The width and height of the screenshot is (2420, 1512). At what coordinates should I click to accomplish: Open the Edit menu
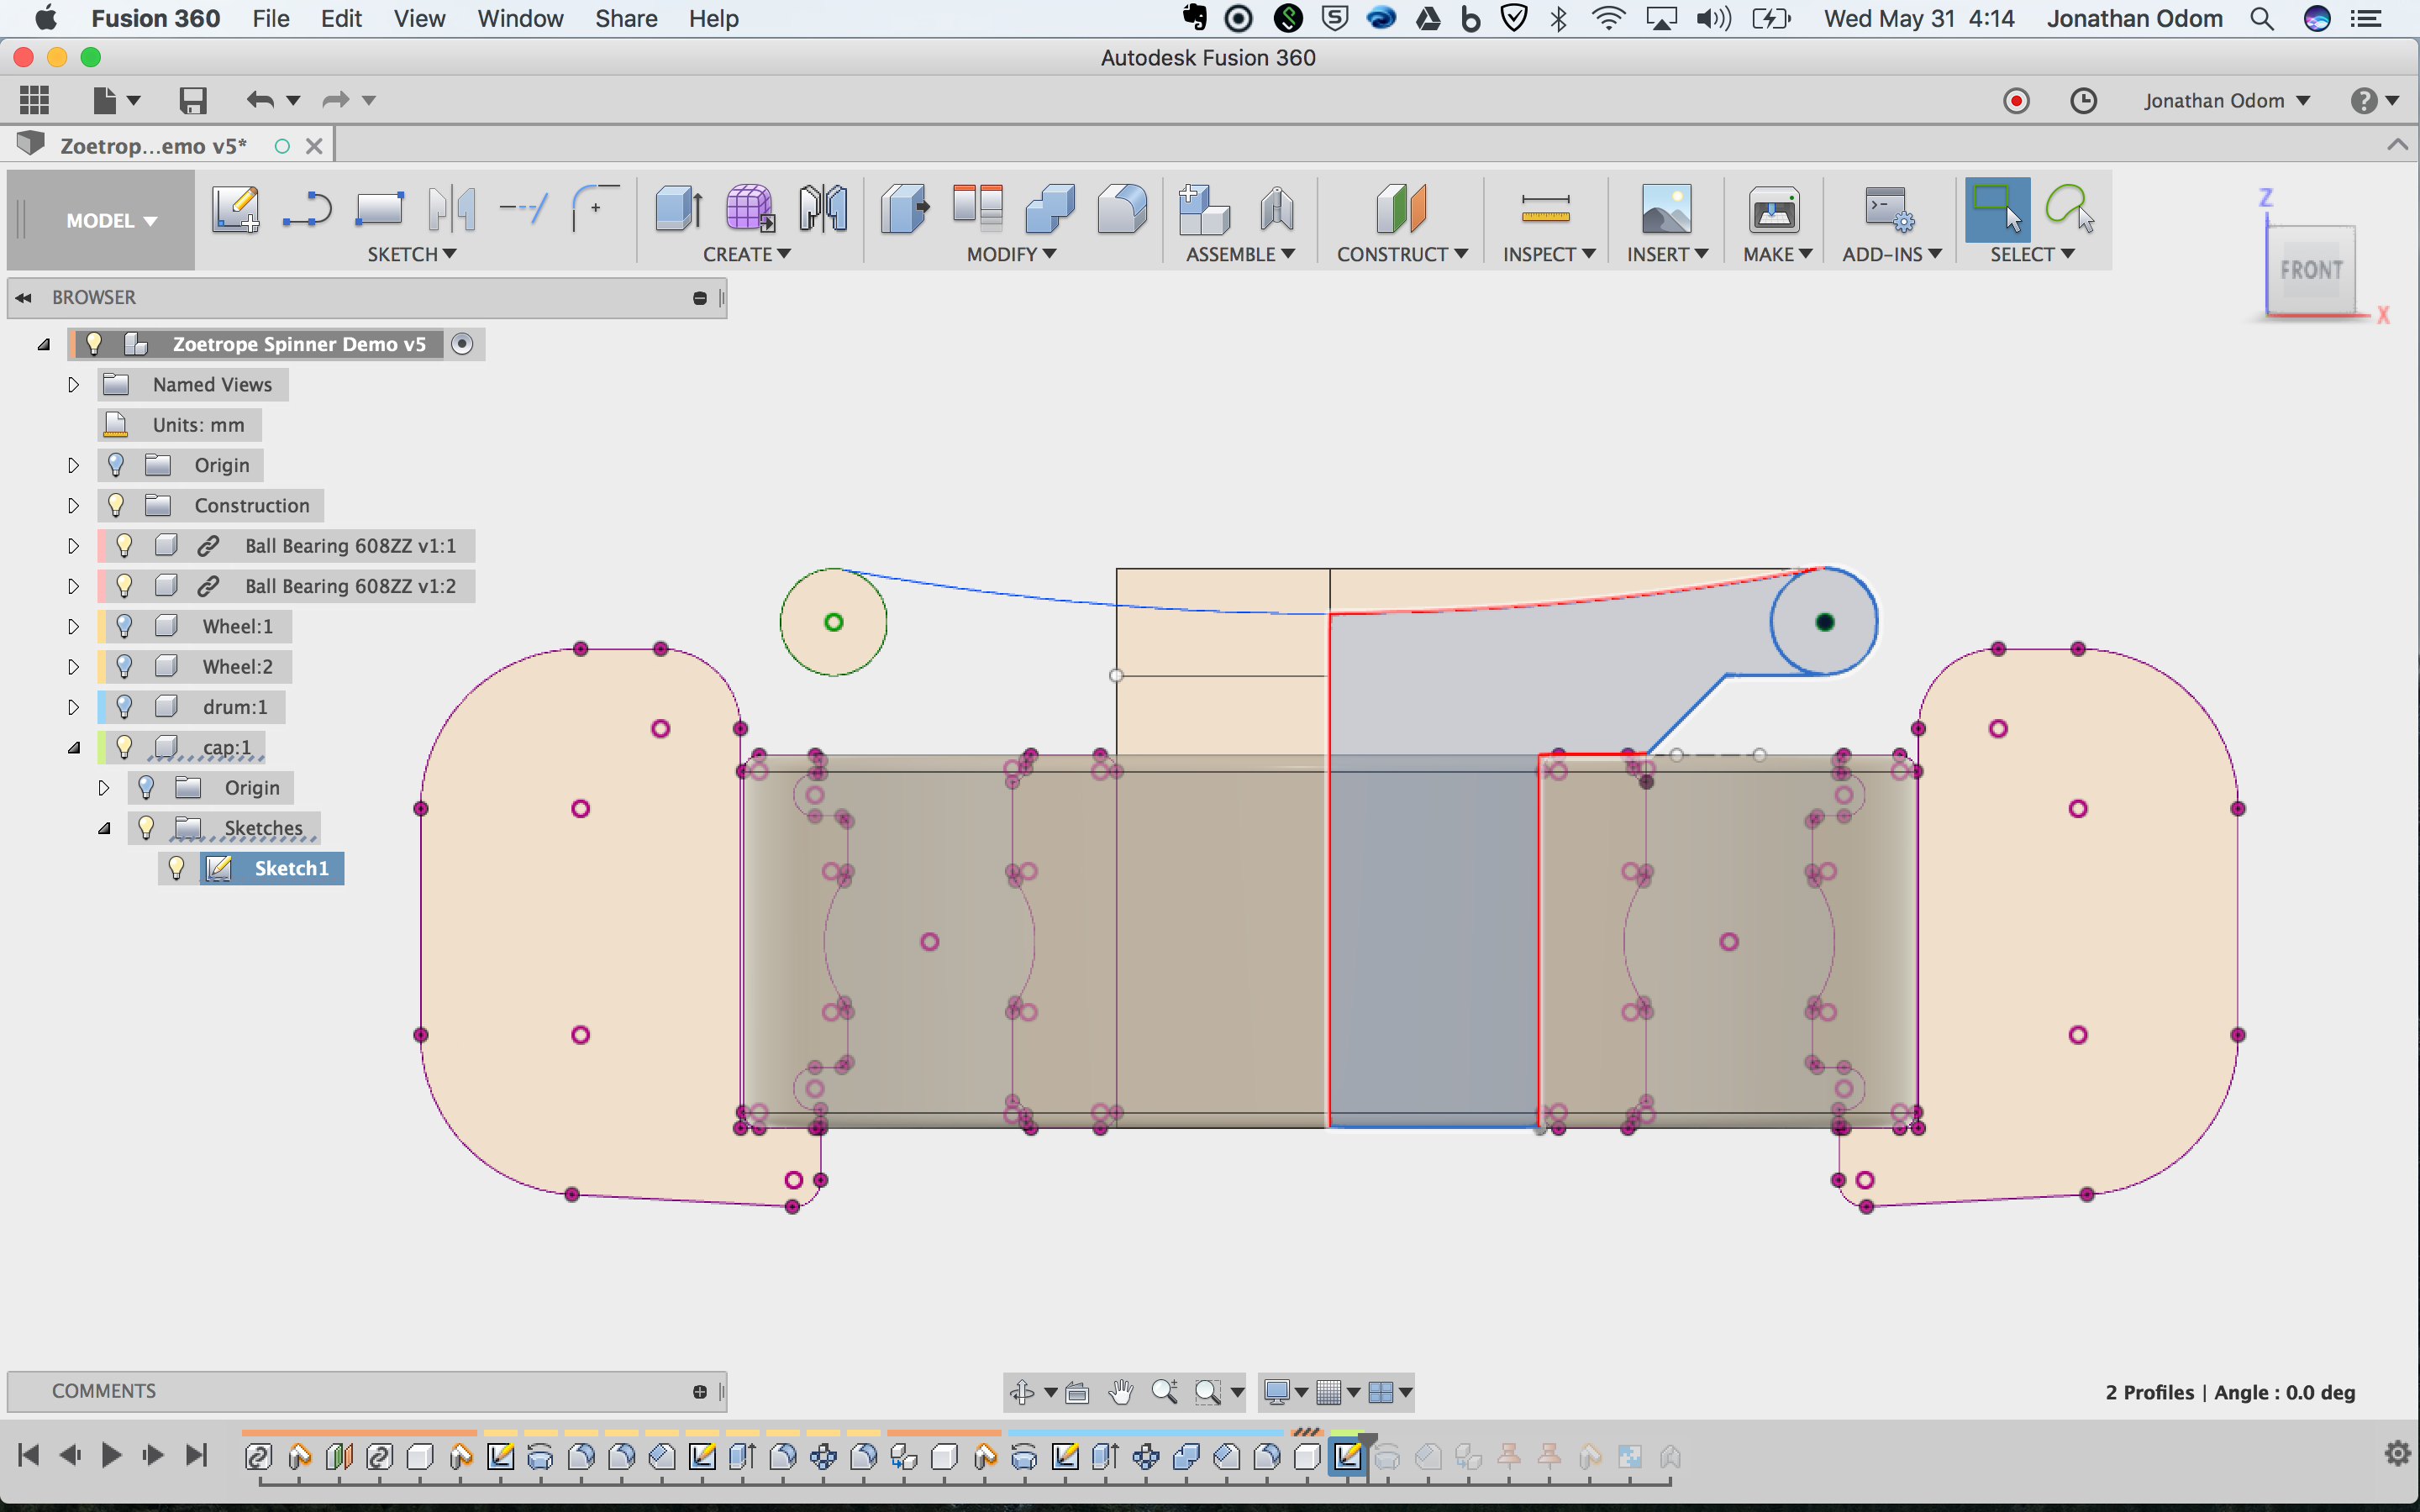click(340, 18)
